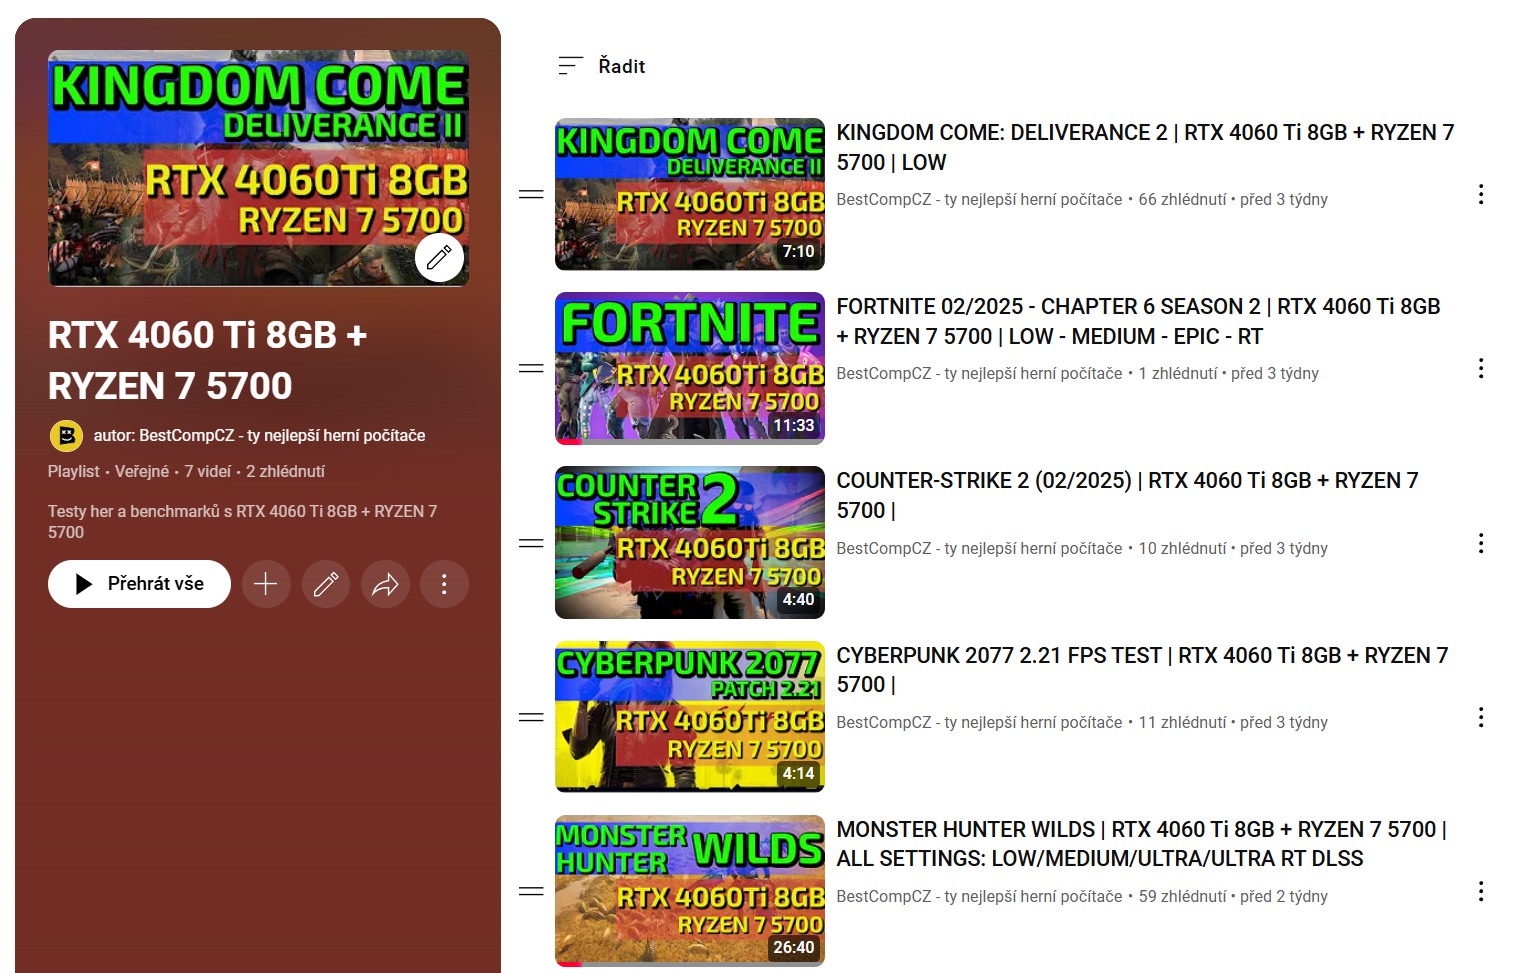Open the Kingdom Come playlist cover image

pyautogui.click(x=258, y=168)
